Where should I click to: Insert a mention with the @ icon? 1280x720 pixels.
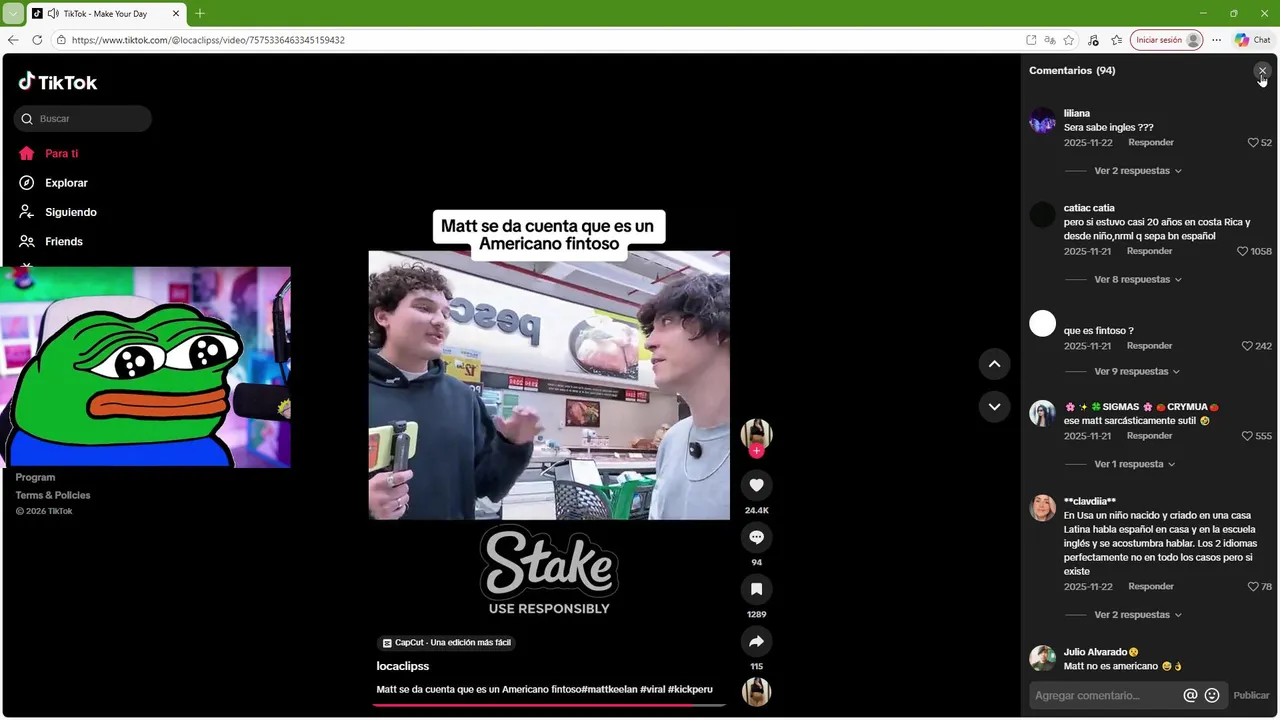tap(1190, 695)
